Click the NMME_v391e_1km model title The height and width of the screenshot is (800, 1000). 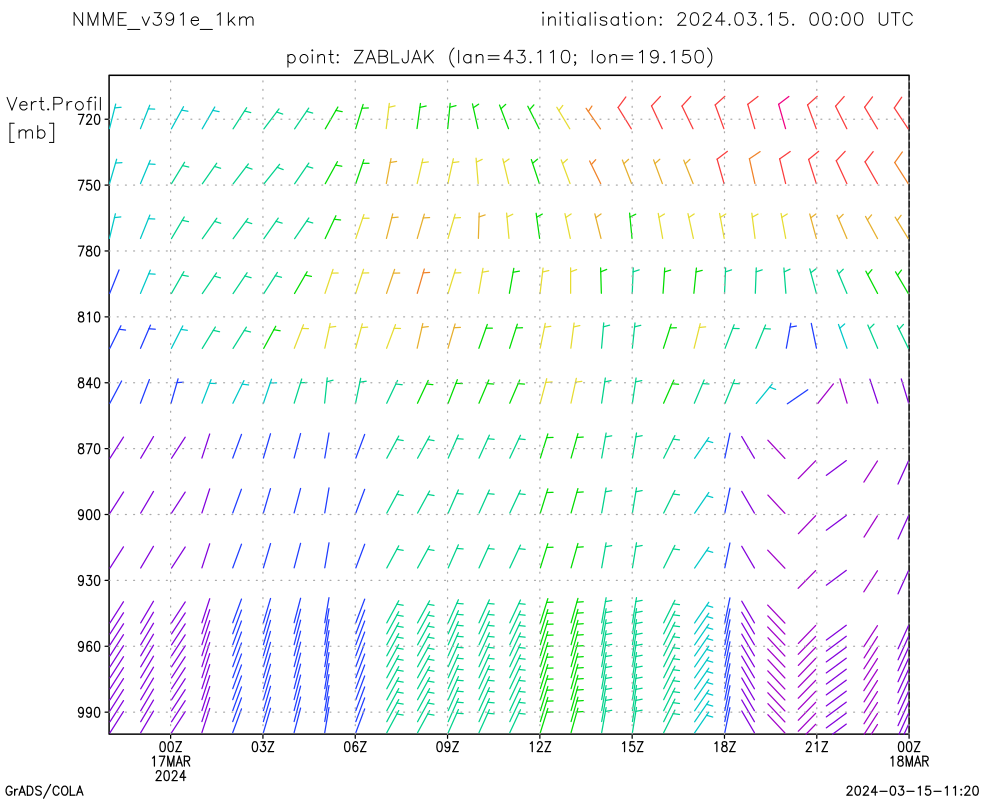(x=164, y=20)
